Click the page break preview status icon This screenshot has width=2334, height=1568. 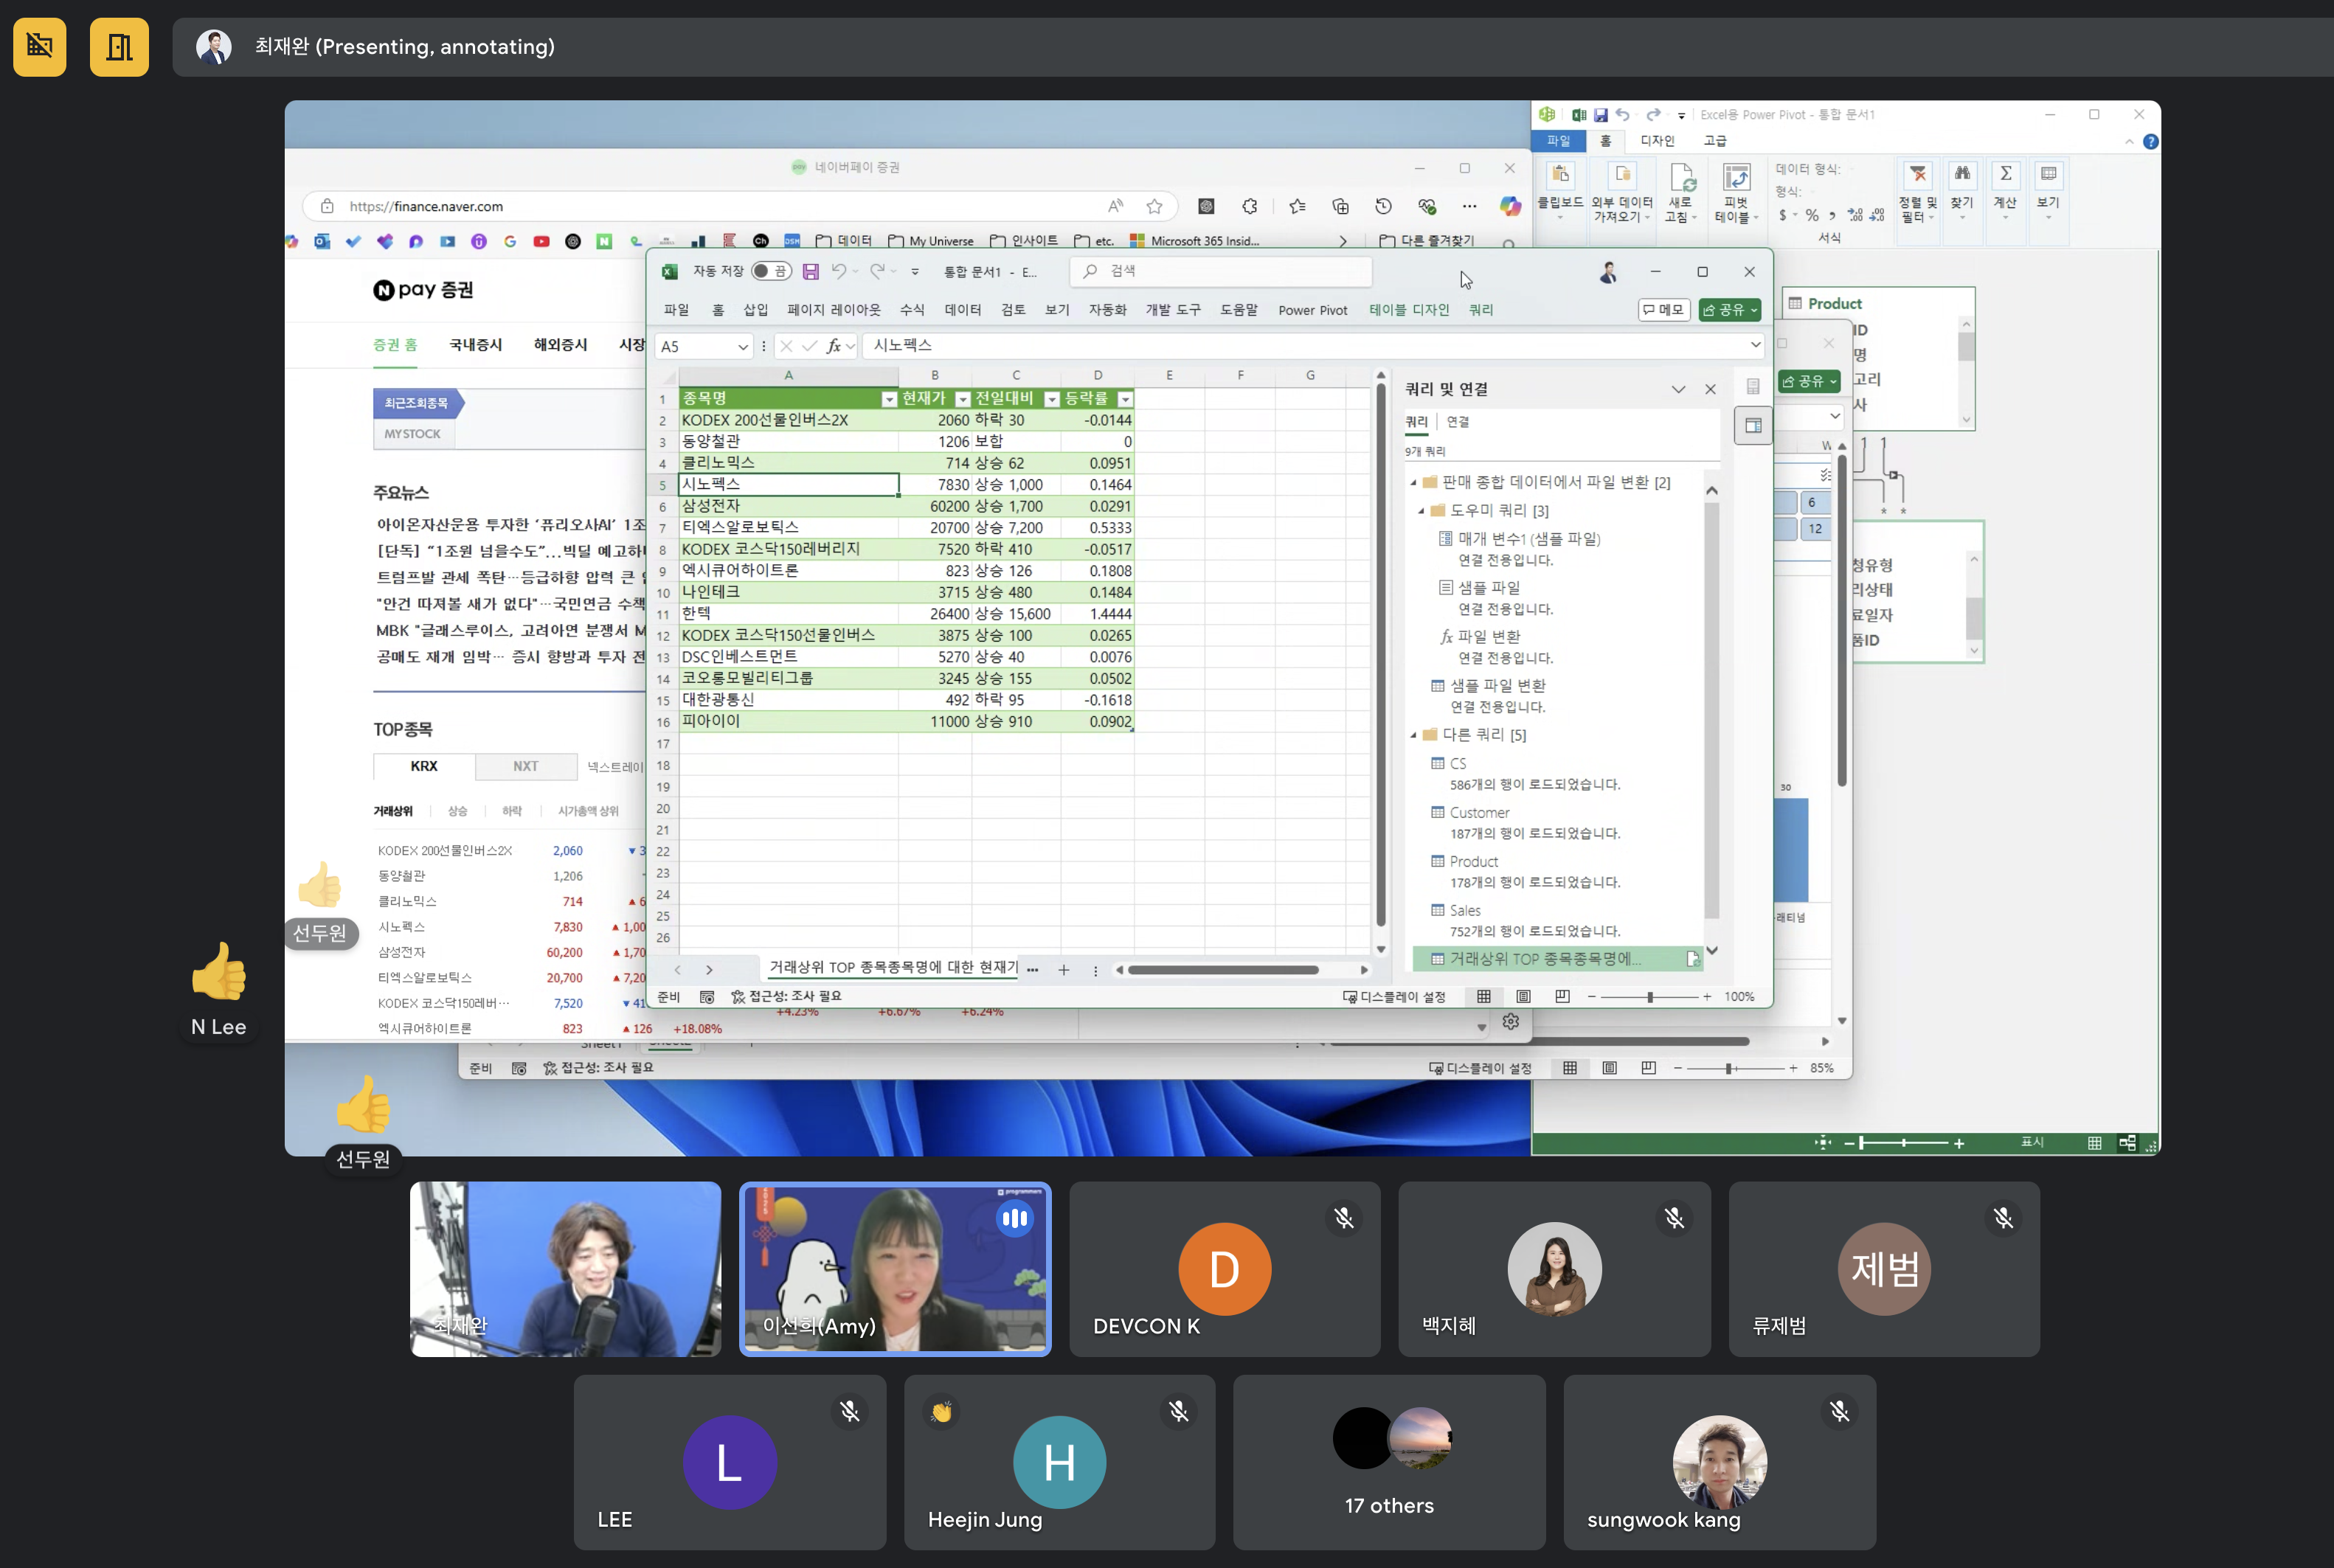coord(1562,997)
